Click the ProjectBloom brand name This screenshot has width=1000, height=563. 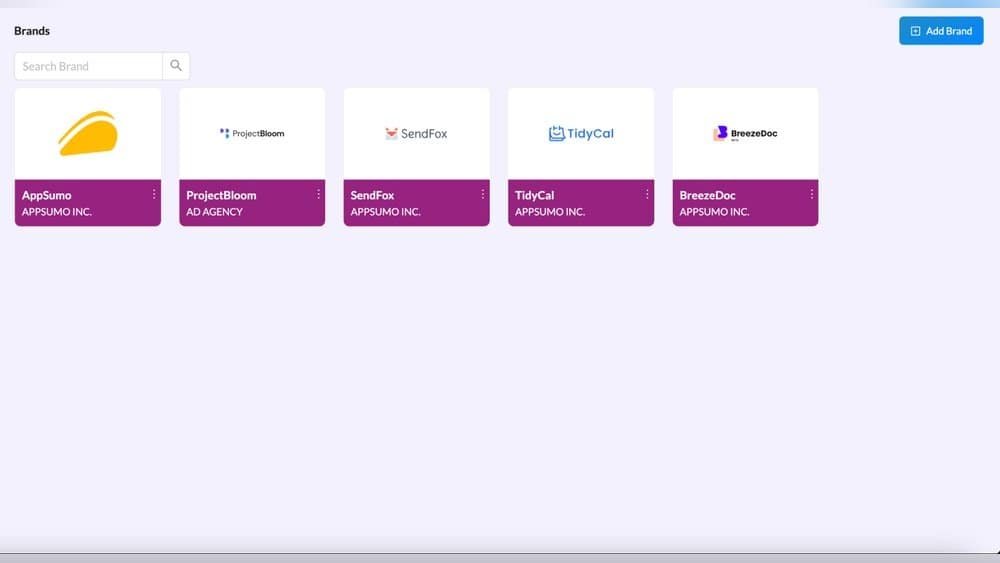(221, 195)
